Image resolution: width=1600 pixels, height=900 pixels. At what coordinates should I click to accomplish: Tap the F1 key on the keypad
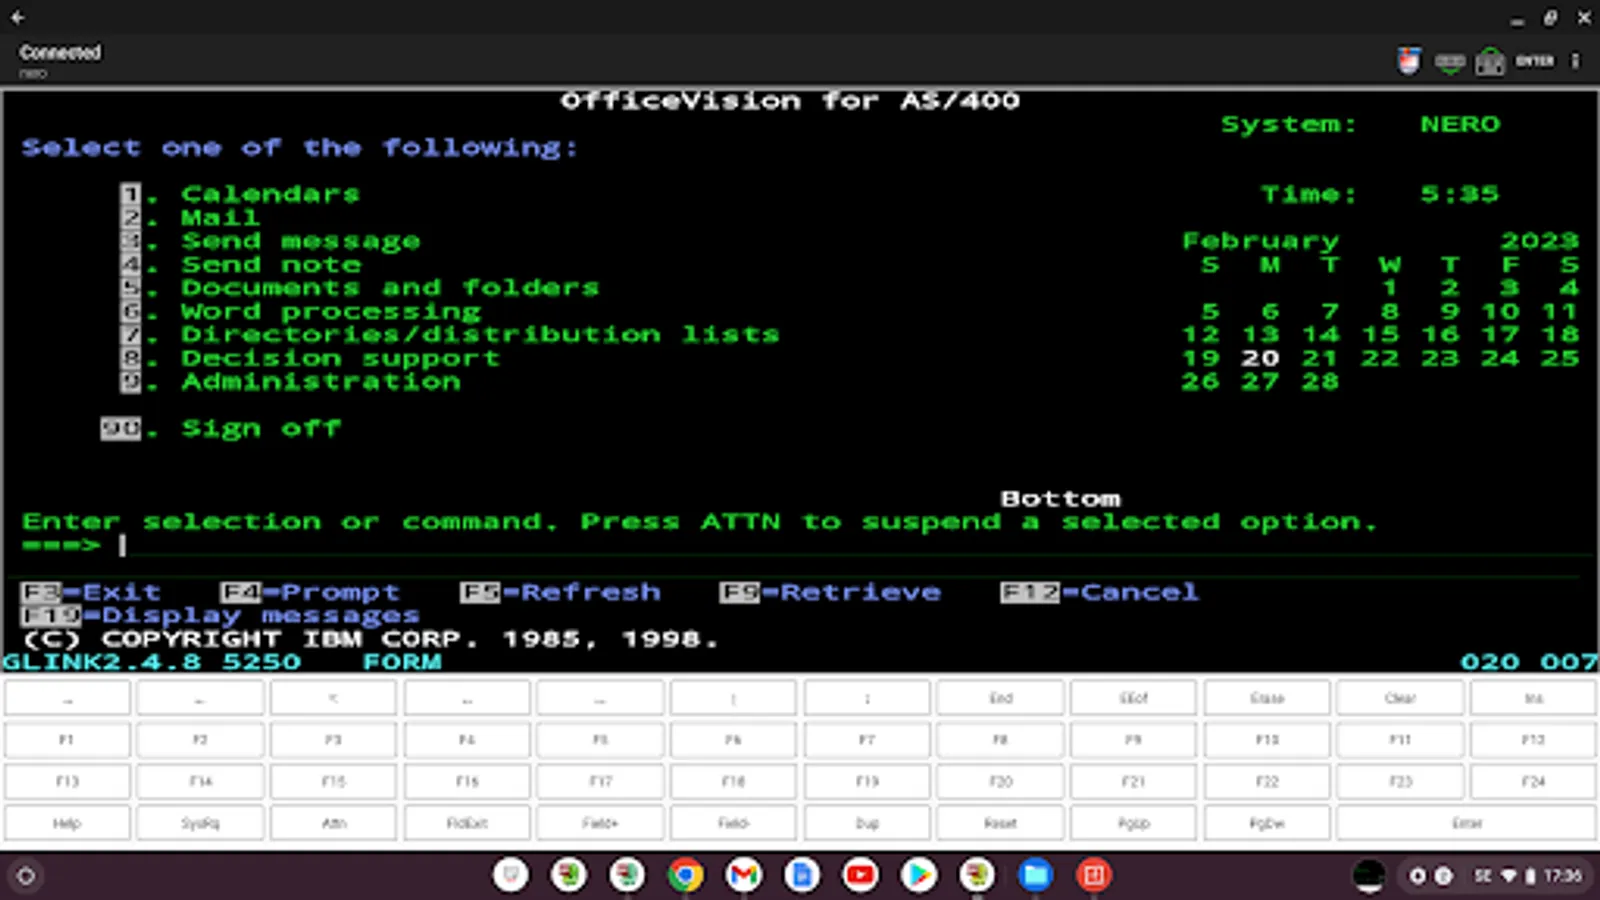67,740
